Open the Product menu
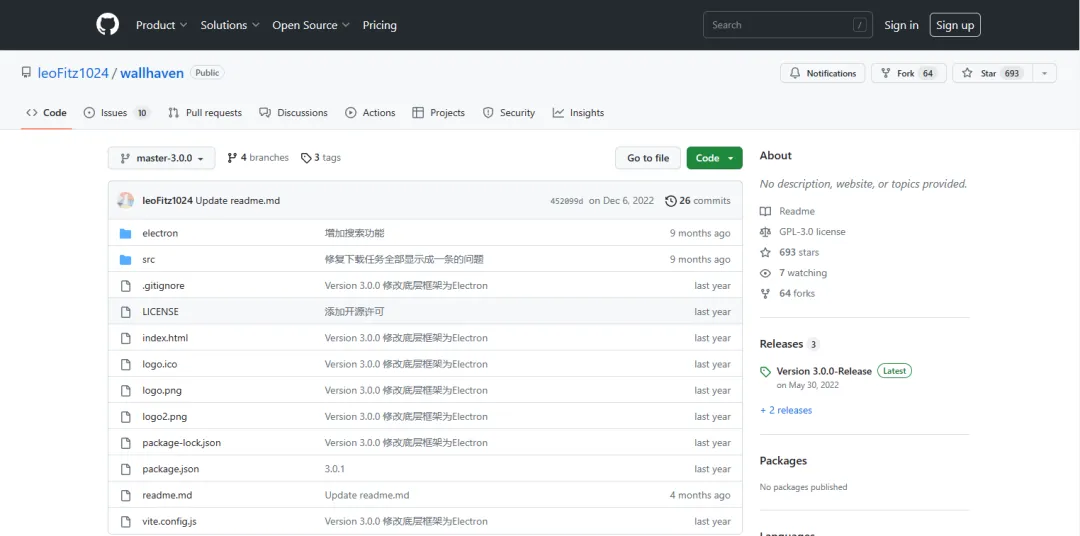The image size is (1080, 536). (161, 25)
